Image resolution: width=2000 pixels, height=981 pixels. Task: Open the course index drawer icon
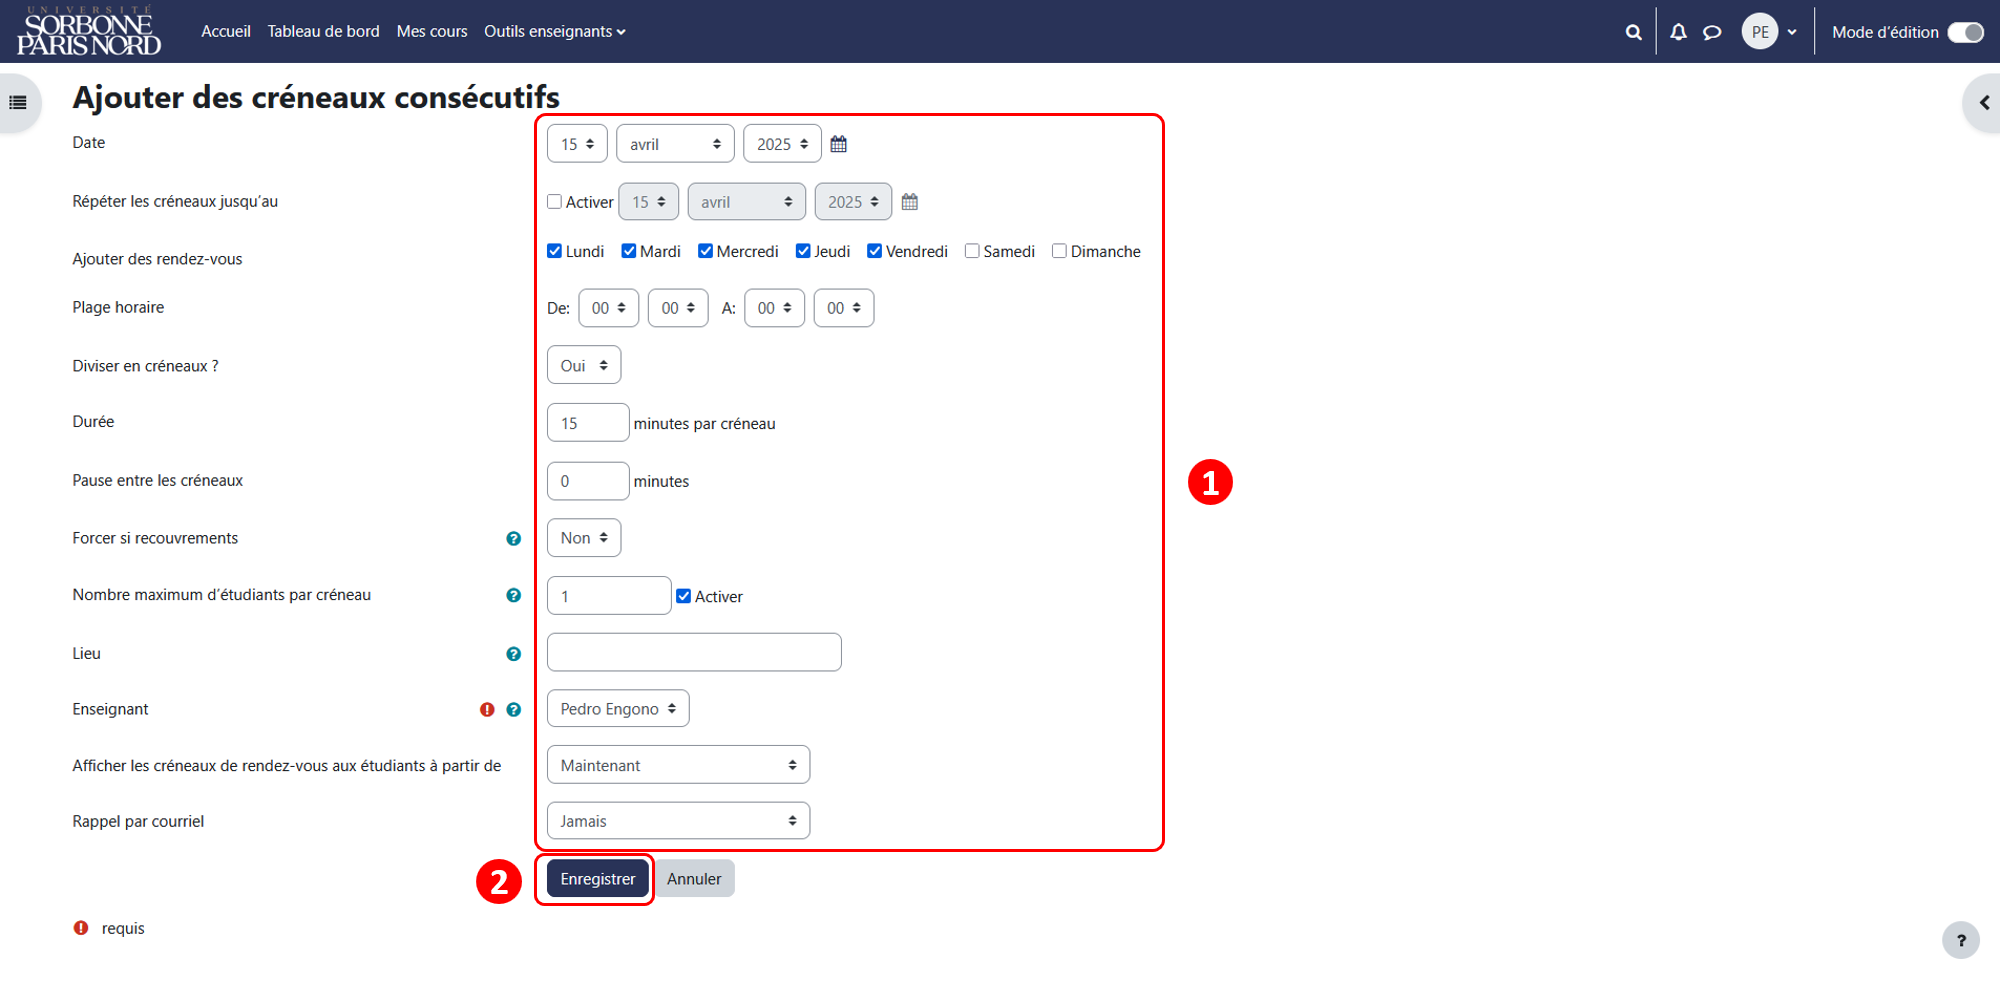tap(18, 102)
